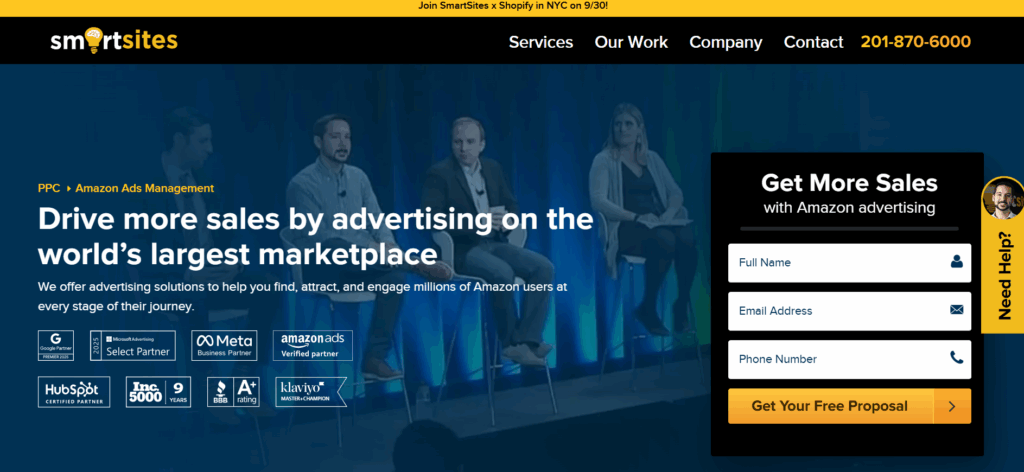Click the SmartSites logo
Screen dimensions: 1024x472
pos(113,41)
